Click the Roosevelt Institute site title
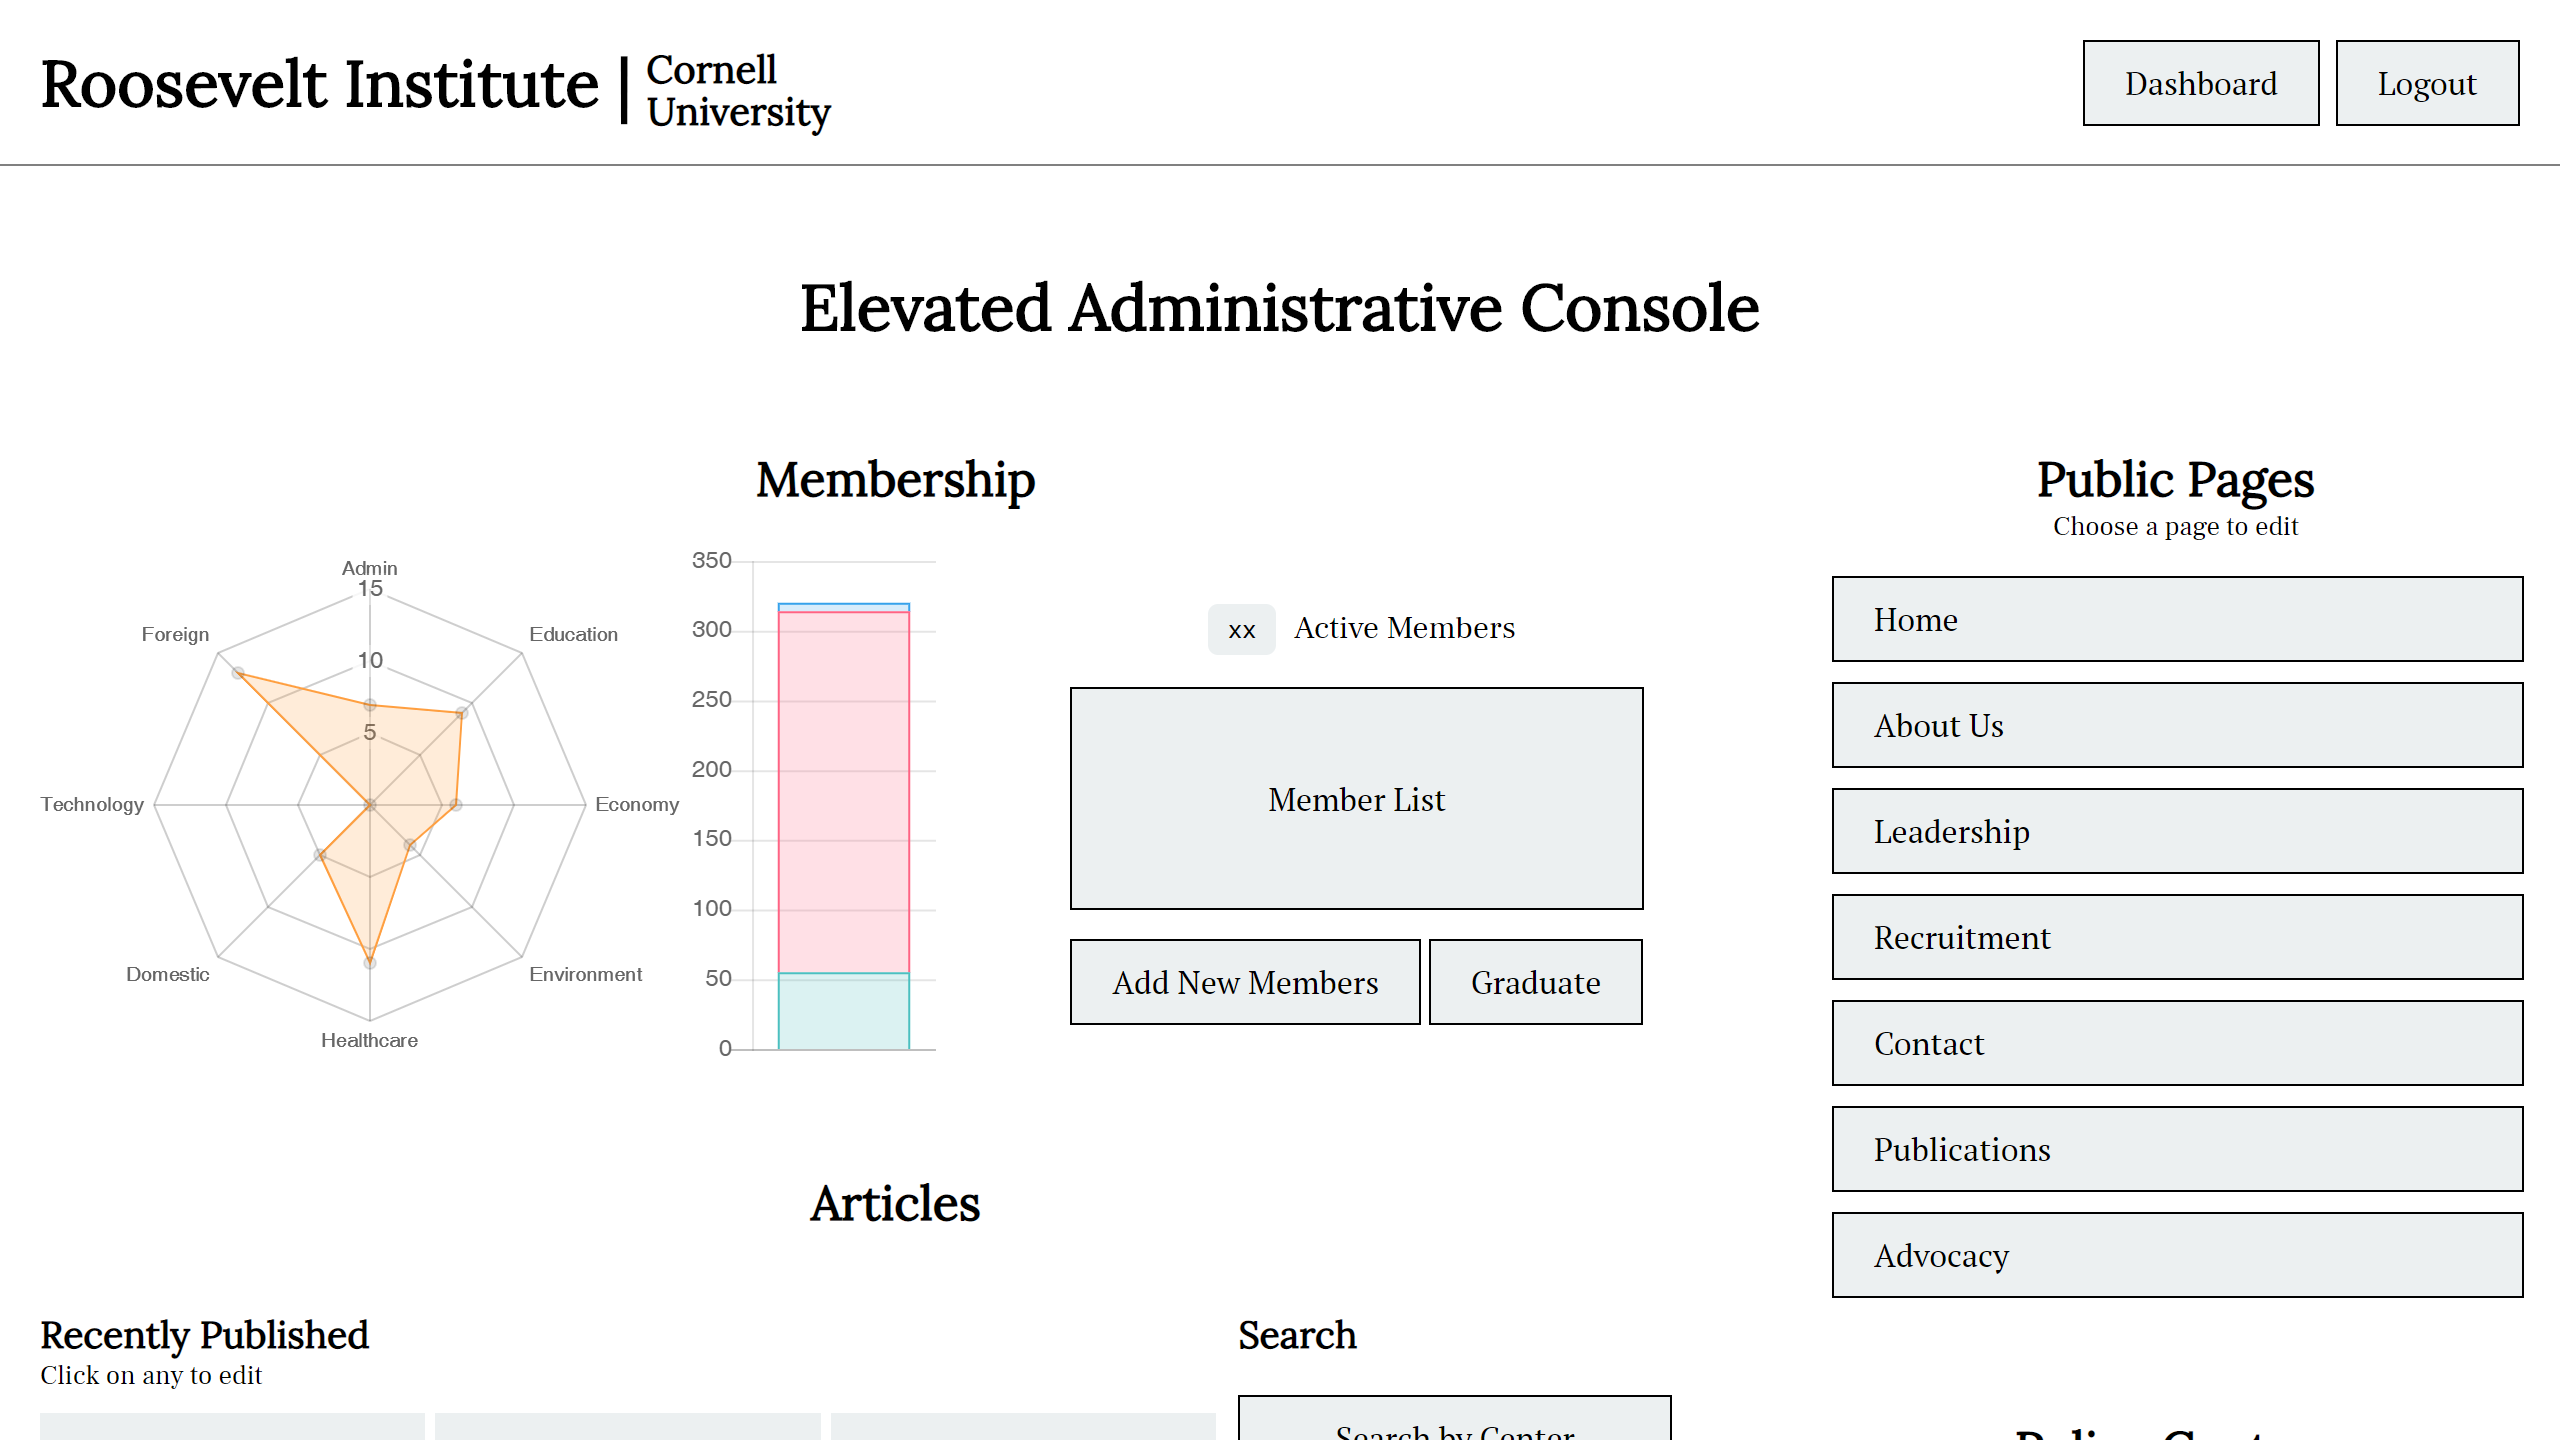Viewport: 2560px width, 1440px height. [x=320, y=84]
